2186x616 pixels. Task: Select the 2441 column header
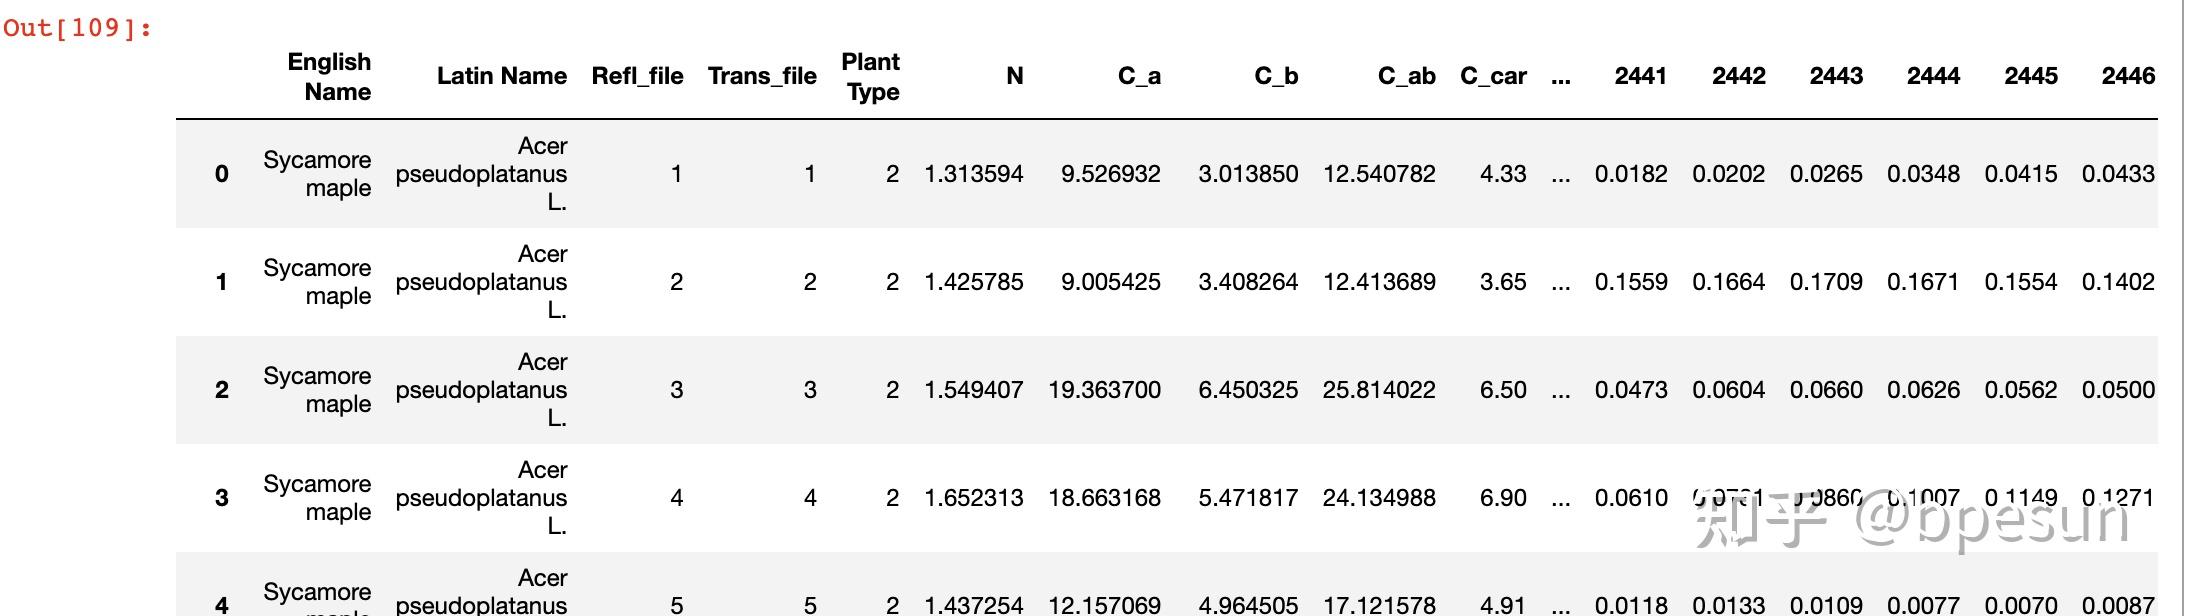coord(1640,76)
